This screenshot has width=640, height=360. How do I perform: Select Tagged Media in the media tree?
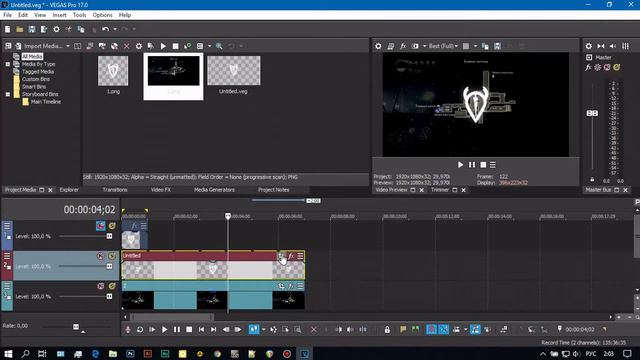[38, 72]
